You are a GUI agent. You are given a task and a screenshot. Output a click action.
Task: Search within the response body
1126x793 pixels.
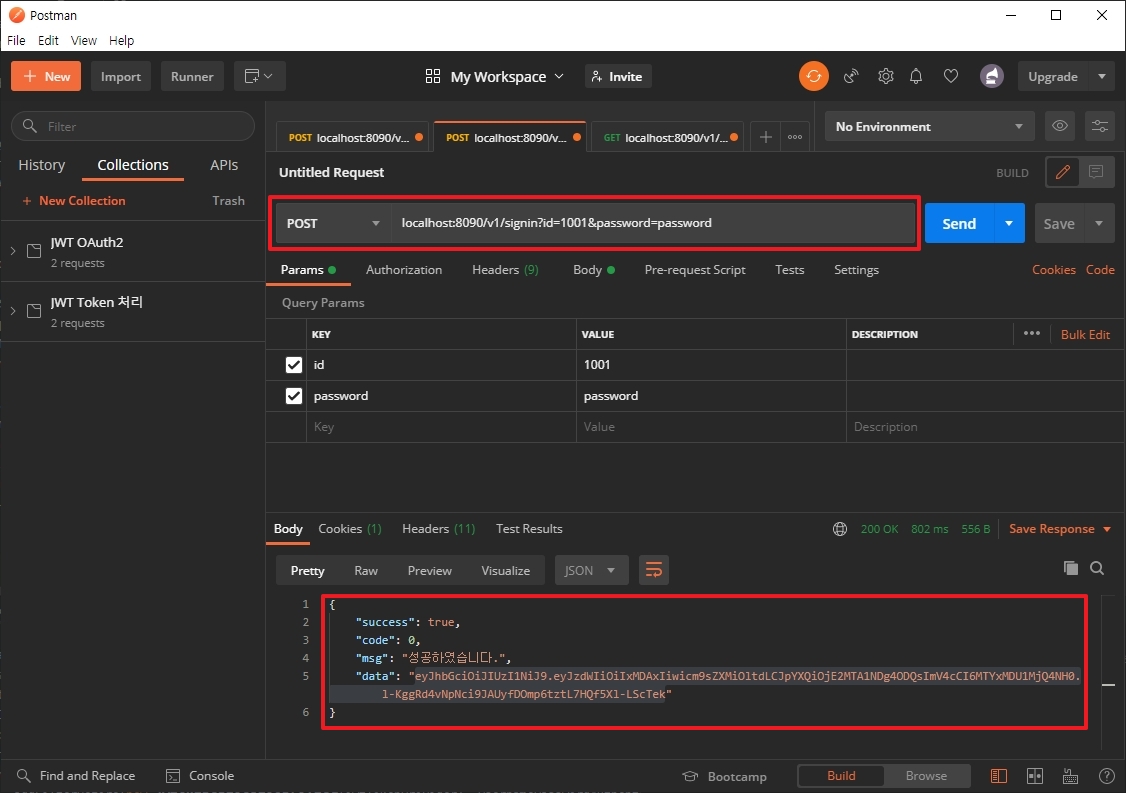[x=1097, y=568]
